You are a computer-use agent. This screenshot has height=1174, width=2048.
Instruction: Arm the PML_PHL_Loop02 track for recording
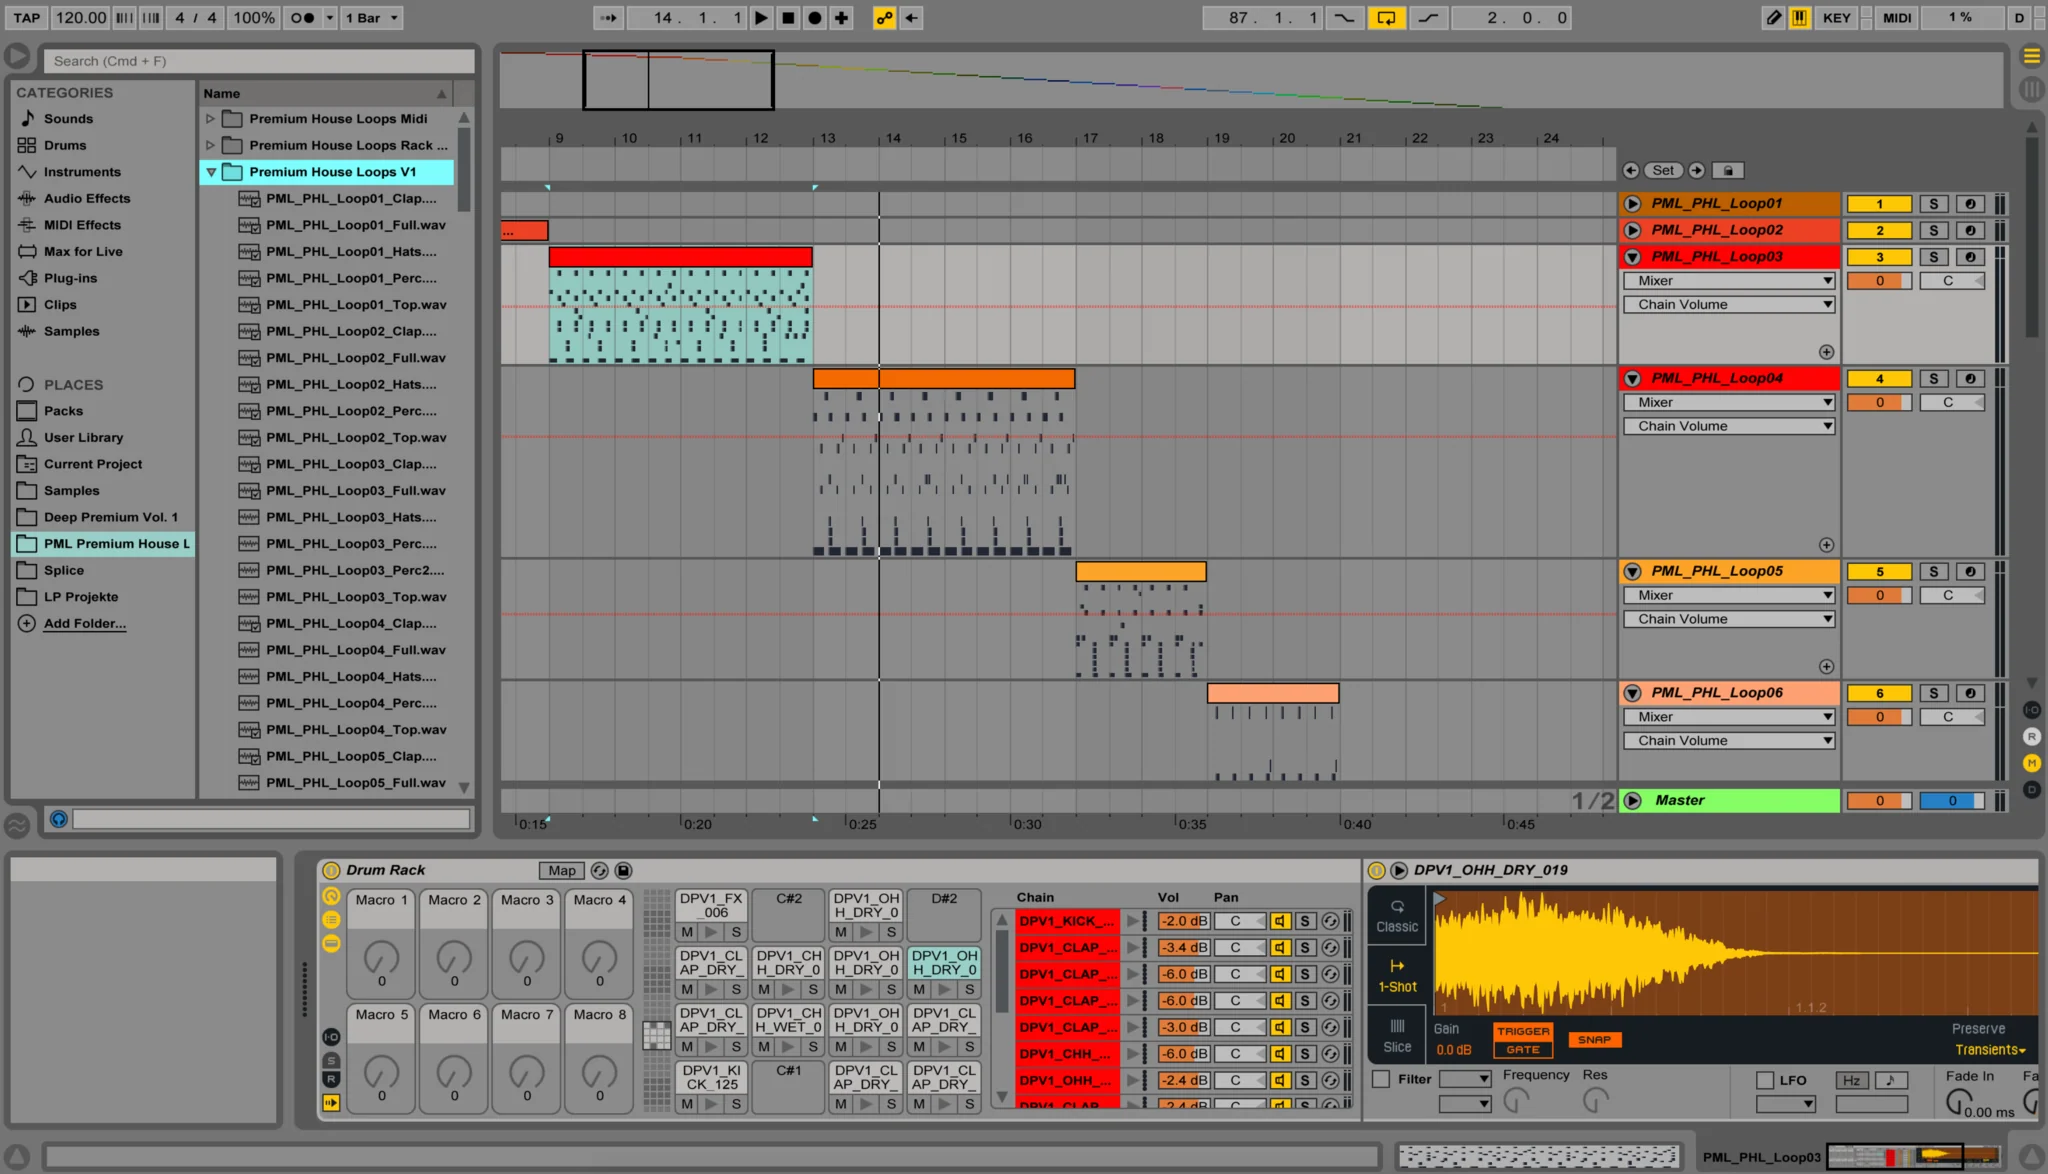pos(1970,230)
